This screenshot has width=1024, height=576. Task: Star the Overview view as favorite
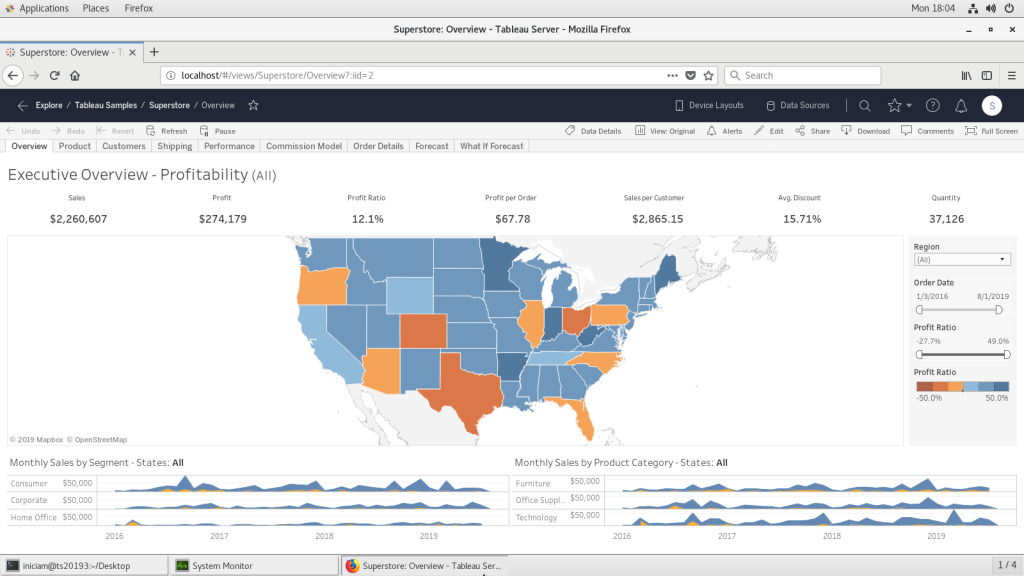click(253, 105)
